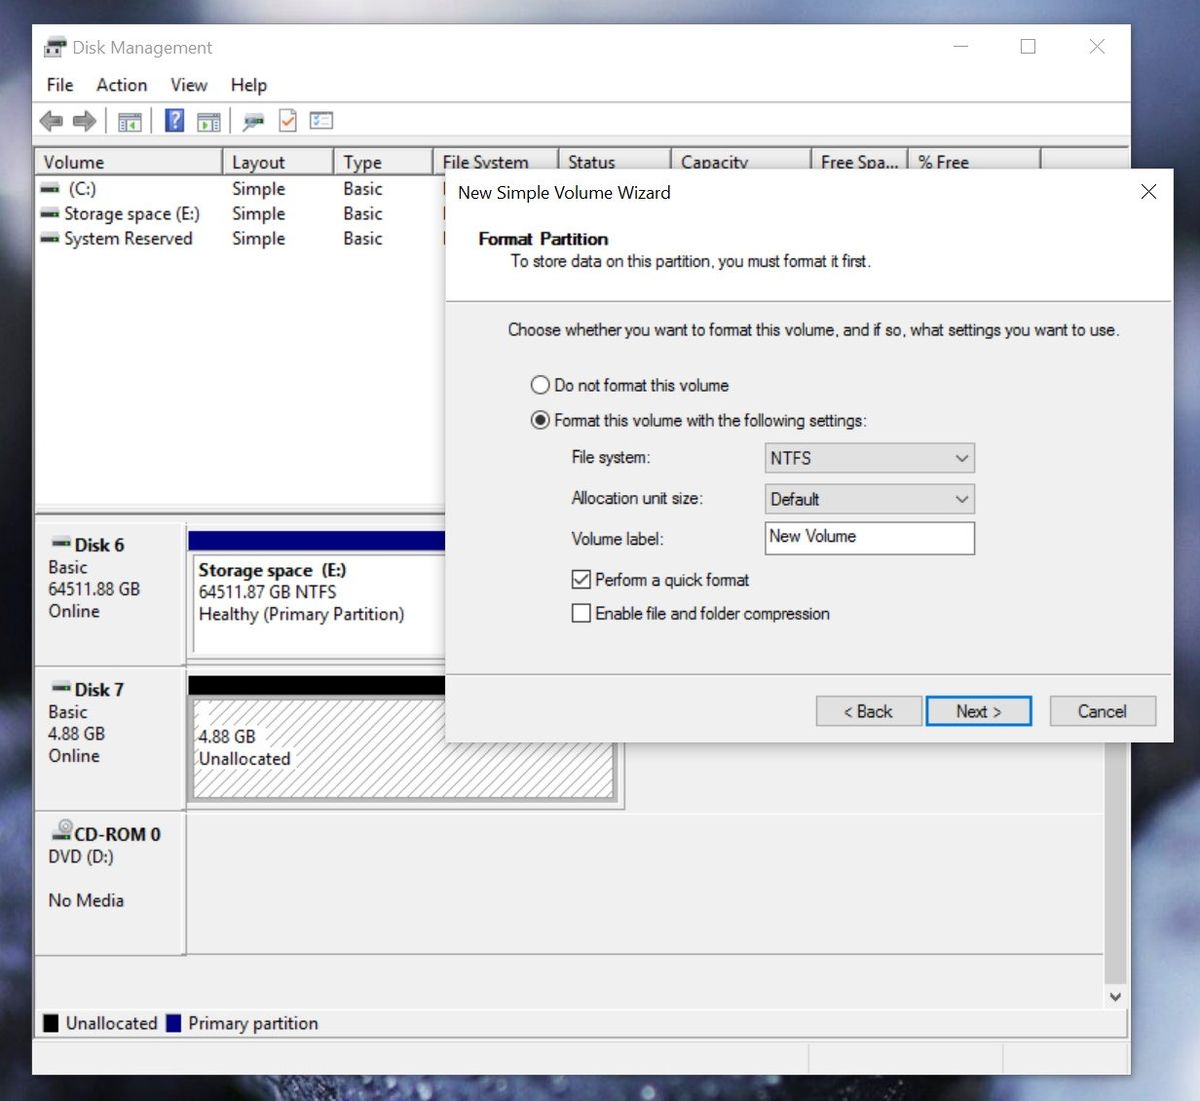Image resolution: width=1200 pixels, height=1101 pixels.
Task: Sort by the % Free column header
Action: coord(974,161)
